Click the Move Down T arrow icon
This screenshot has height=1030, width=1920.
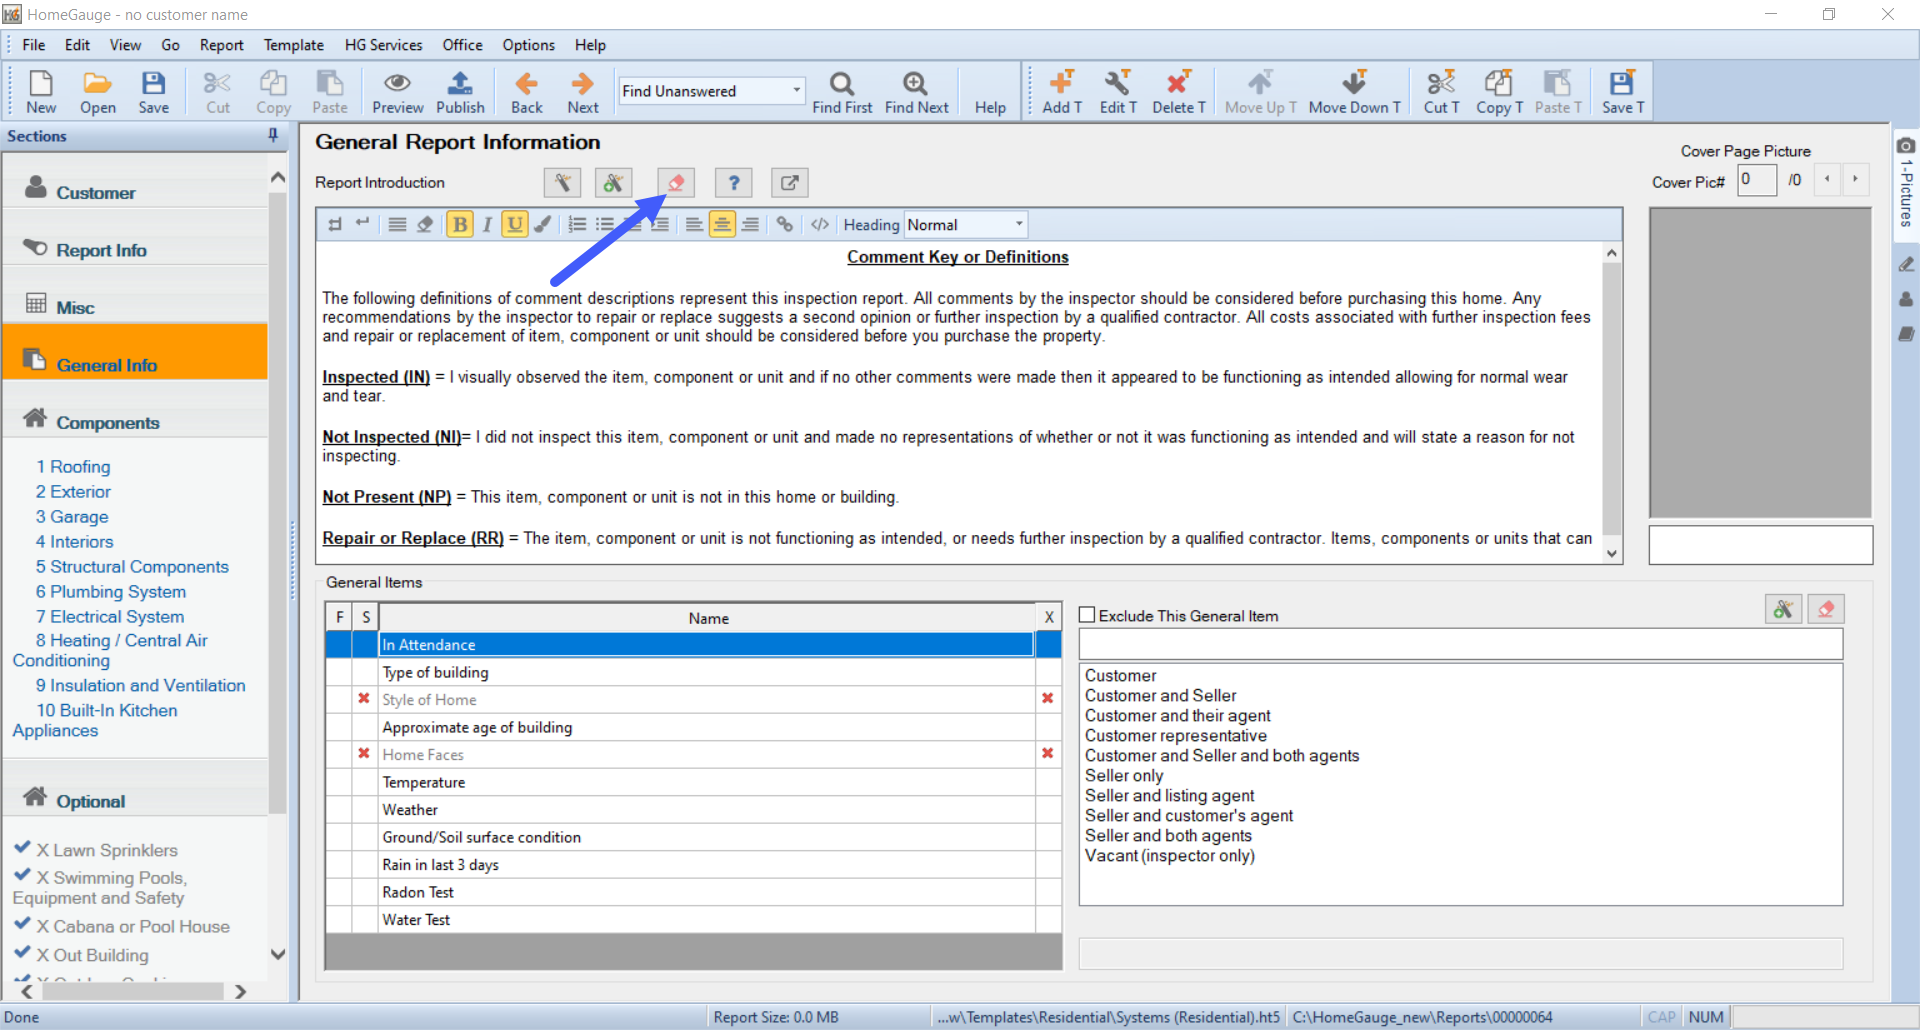pos(1353,92)
